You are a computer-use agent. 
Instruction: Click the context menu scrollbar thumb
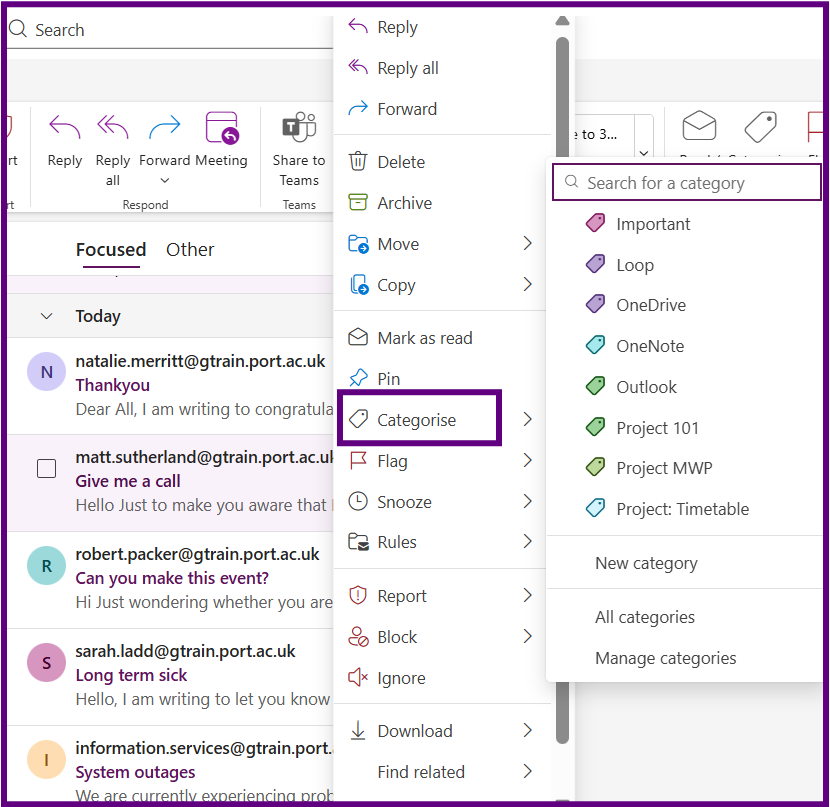pyautogui.click(x=563, y=389)
